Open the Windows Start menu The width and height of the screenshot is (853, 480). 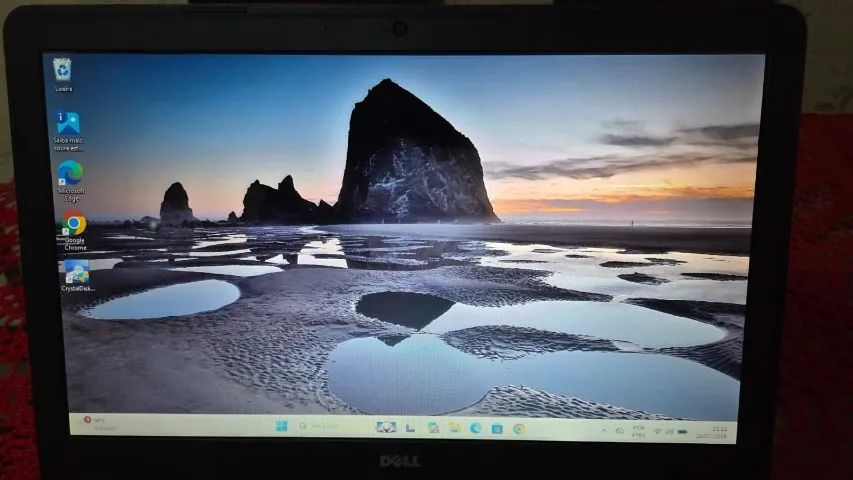point(281,426)
